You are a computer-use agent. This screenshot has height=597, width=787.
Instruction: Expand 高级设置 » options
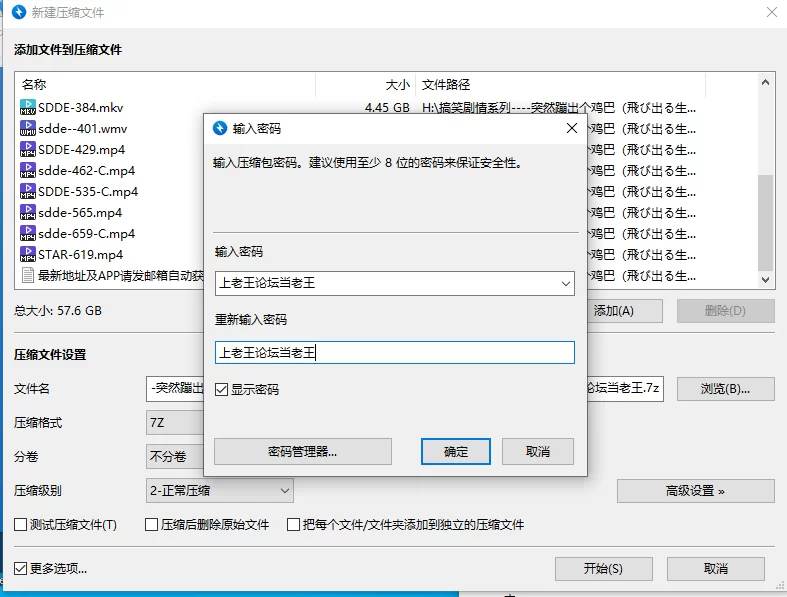(696, 491)
